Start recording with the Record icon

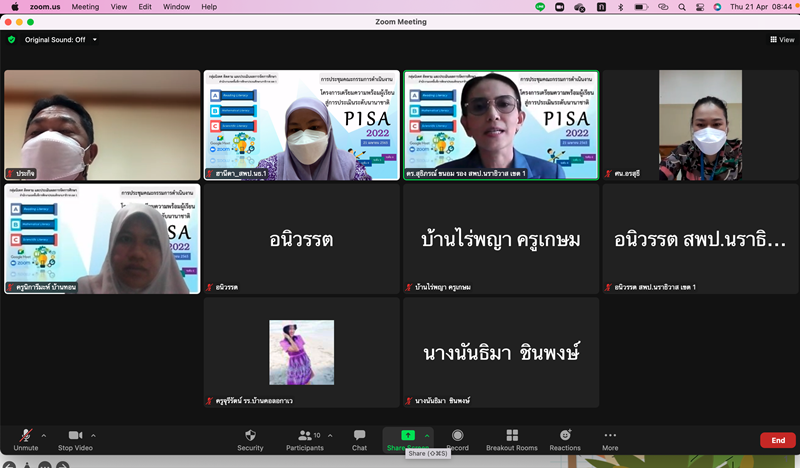pyautogui.click(x=457, y=436)
